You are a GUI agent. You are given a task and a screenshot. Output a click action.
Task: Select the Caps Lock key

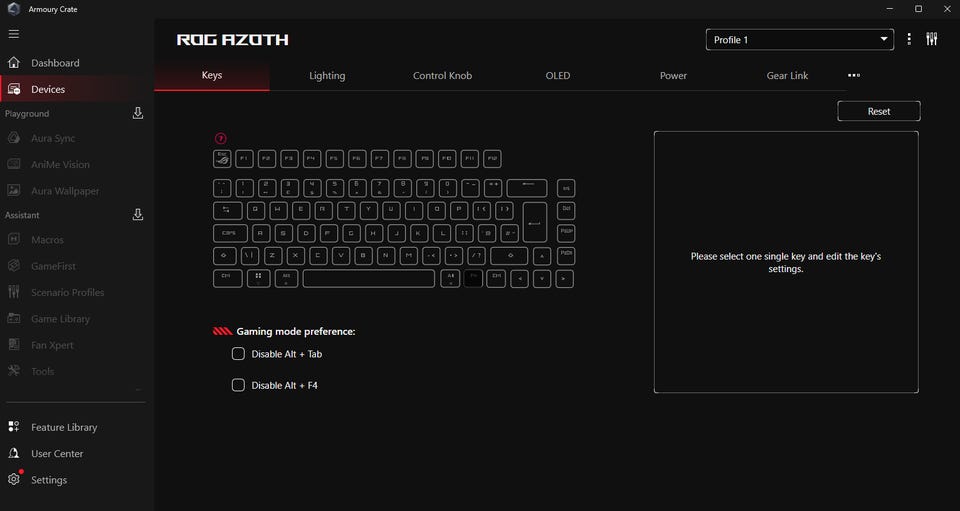click(x=230, y=233)
